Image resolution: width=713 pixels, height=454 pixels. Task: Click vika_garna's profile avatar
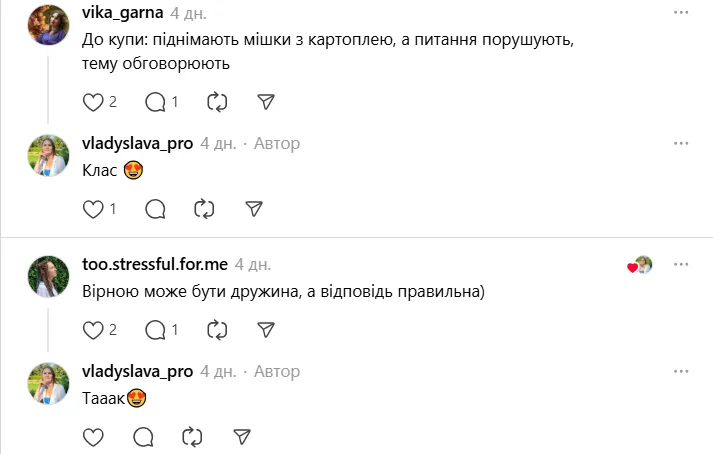(48, 24)
